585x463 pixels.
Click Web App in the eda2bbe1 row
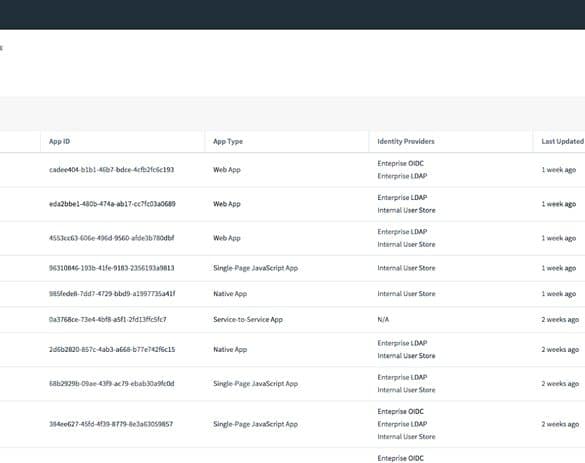click(x=227, y=204)
